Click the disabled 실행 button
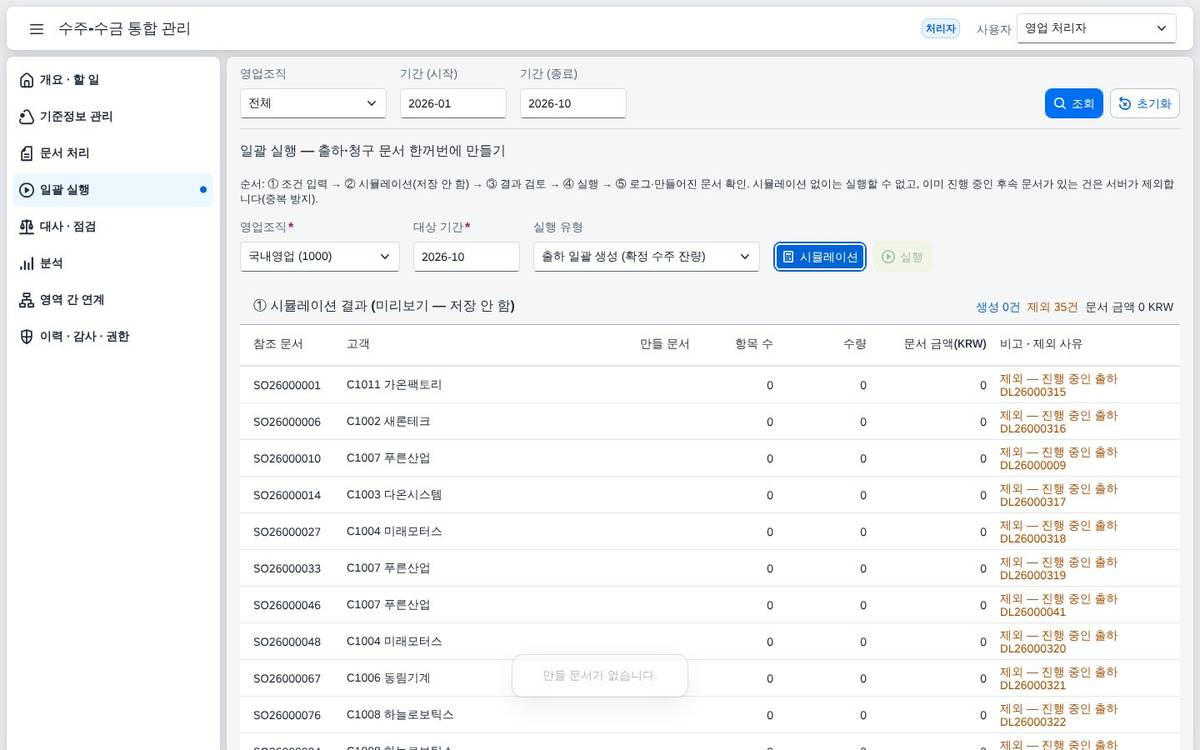This screenshot has width=1200, height=750. tap(902, 257)
